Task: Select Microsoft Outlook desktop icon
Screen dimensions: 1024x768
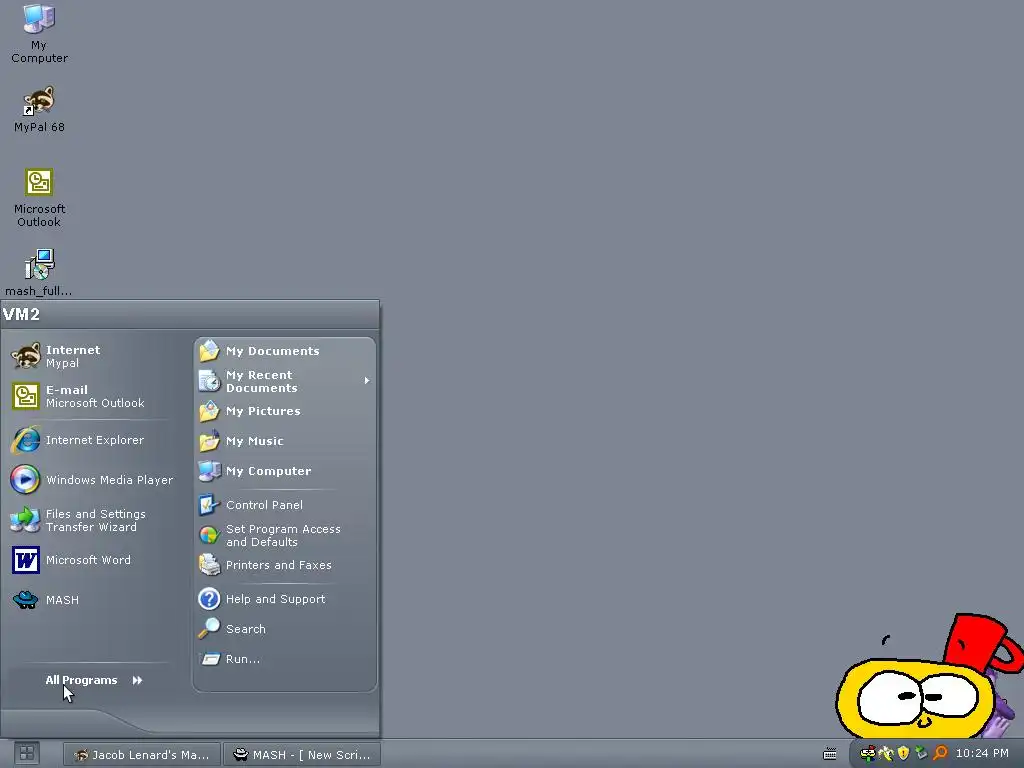Action: tap(39, 197)
